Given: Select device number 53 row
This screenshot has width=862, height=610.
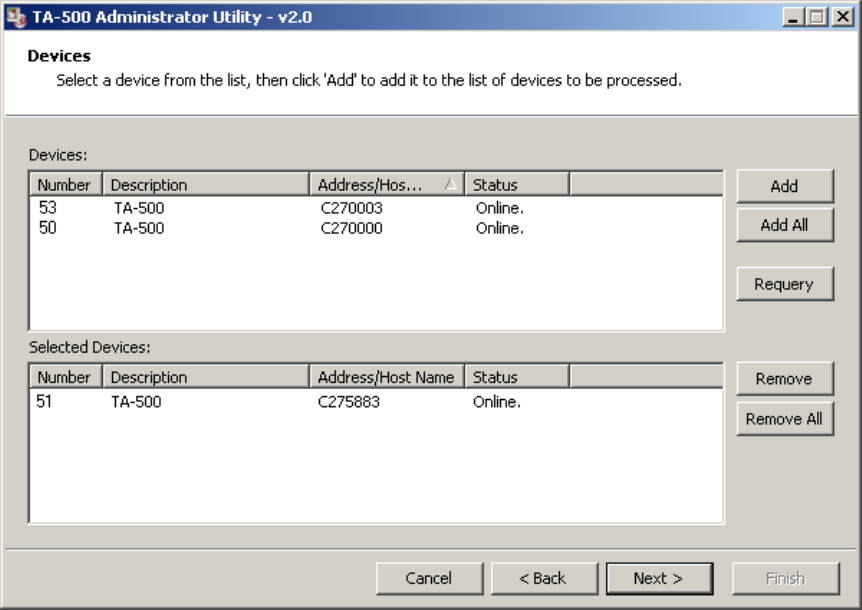Looking at the screenshot, I should [x=376, y=208].
